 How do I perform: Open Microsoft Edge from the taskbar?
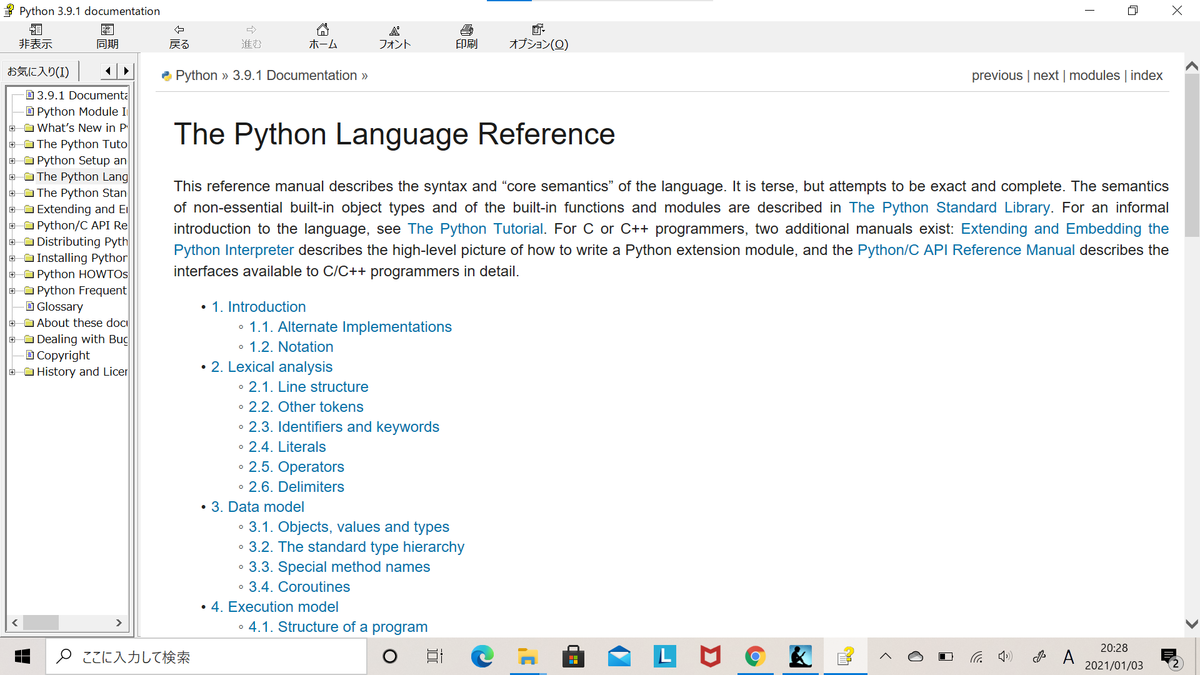tap(482, 656)
